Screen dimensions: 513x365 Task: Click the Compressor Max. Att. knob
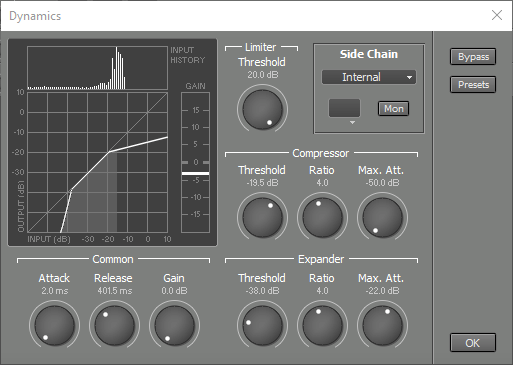(382, 218)
